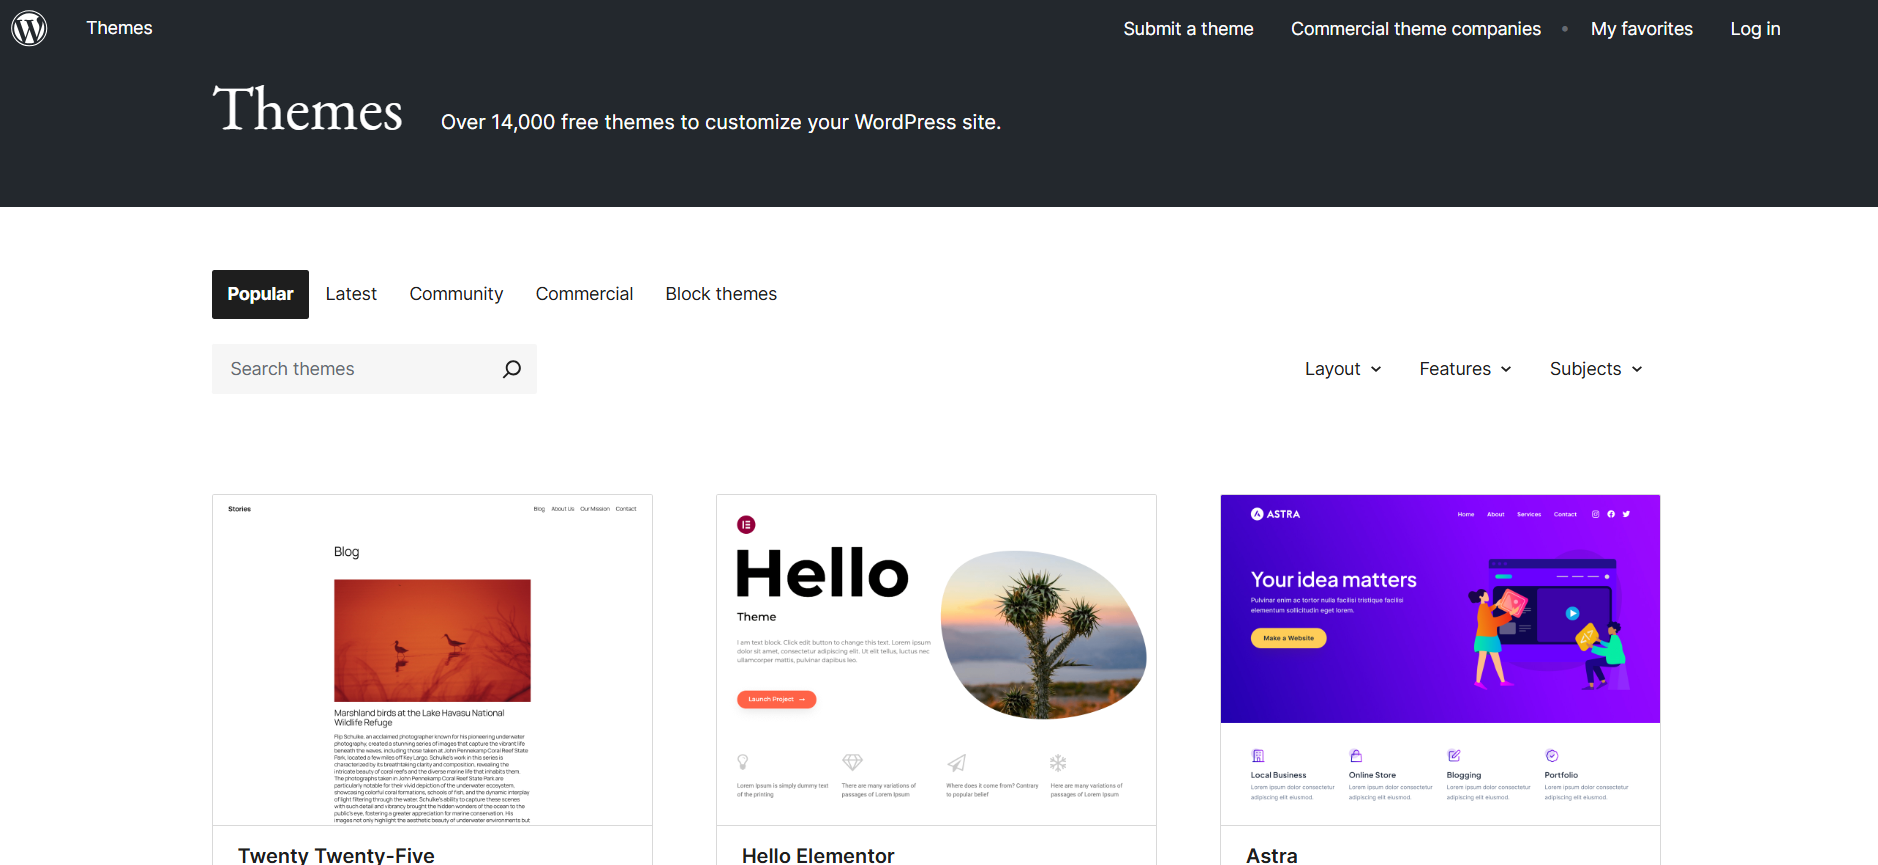Click the search magnifier icon
This screenshot has height=865, width=1878.
[512, 369]
